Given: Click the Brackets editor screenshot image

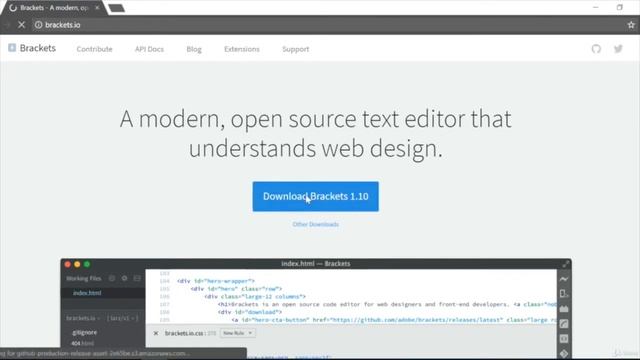Looking at the screenshot, I should coord(316,309).
